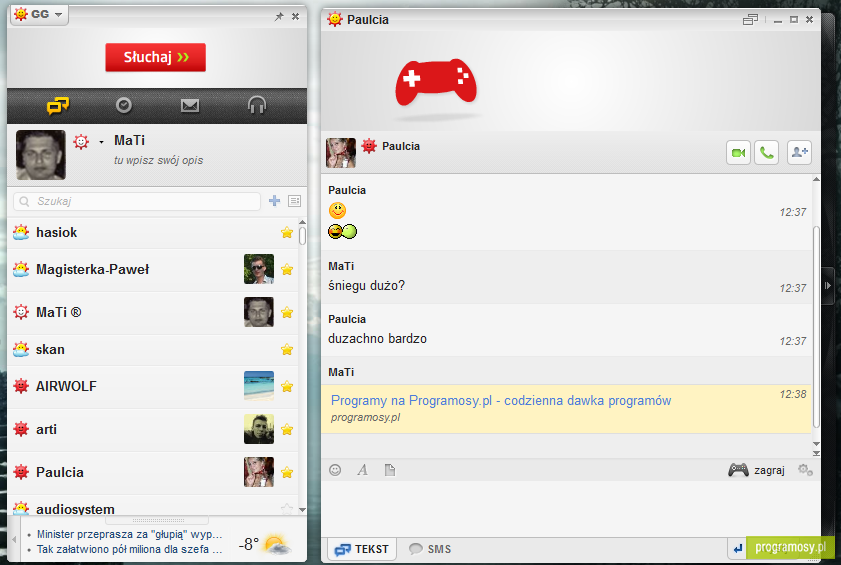Open the Programosy.pl link in chat

click(501, 400)
